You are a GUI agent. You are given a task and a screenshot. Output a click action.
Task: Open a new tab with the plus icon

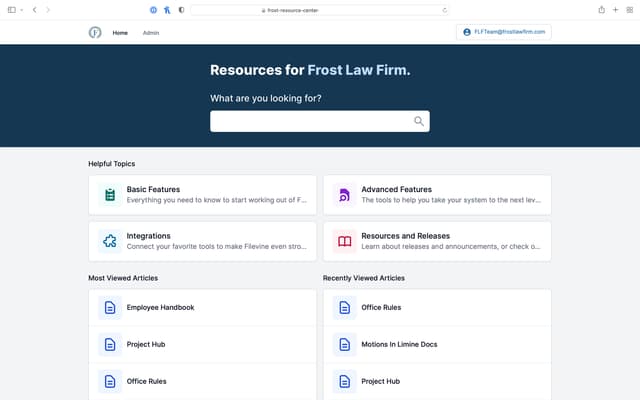pos(616,10)
